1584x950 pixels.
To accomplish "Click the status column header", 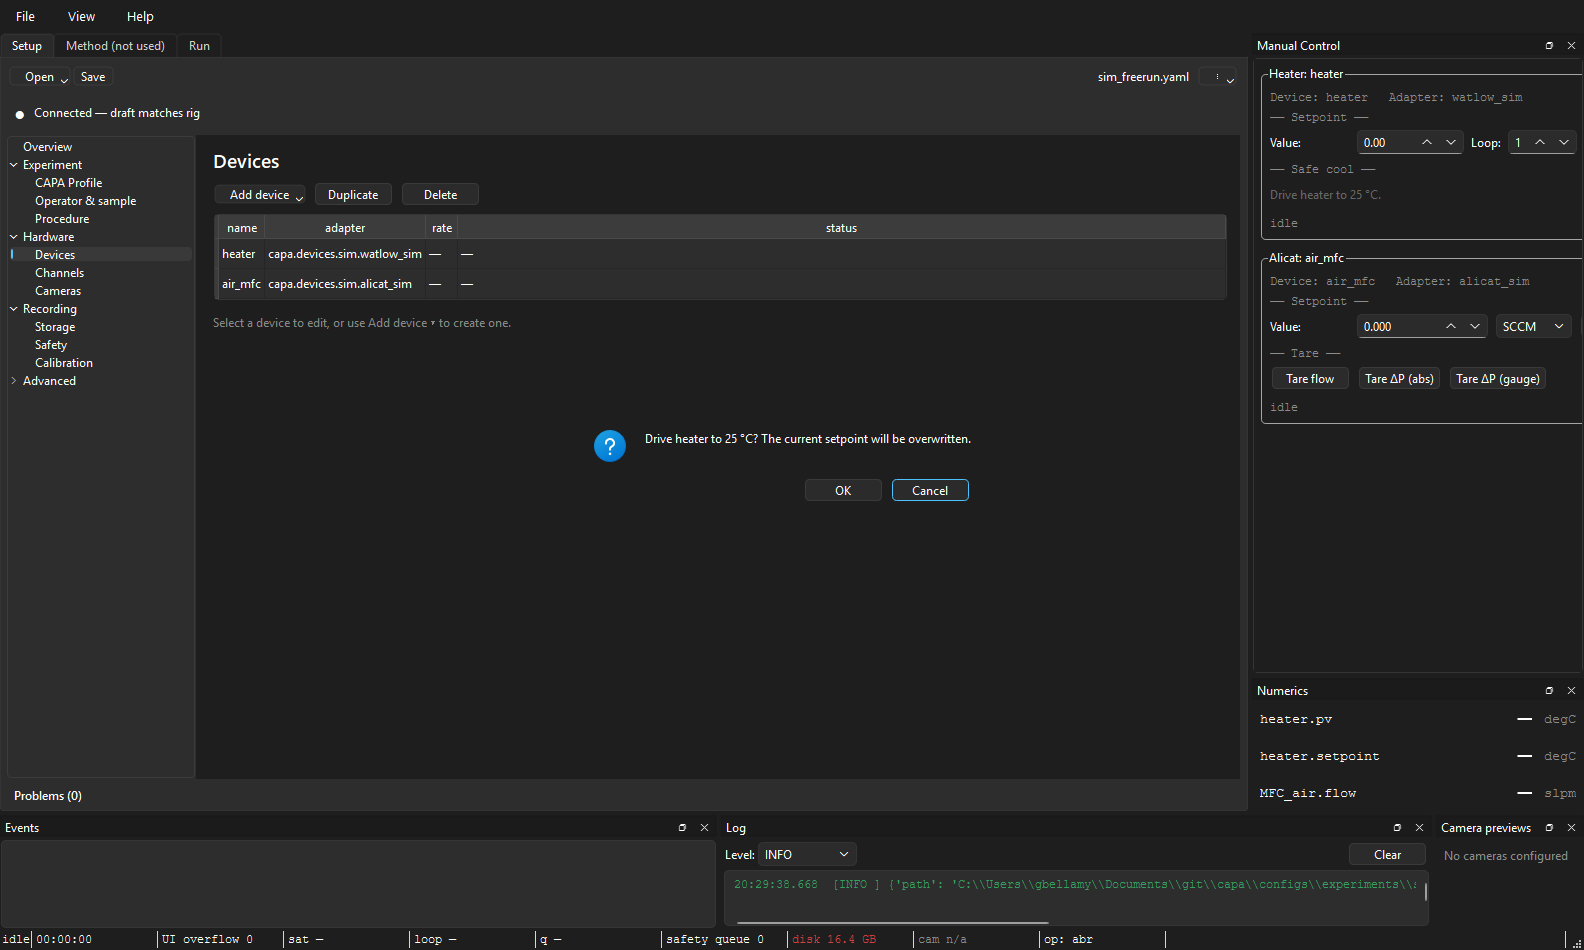I will 841,228.
